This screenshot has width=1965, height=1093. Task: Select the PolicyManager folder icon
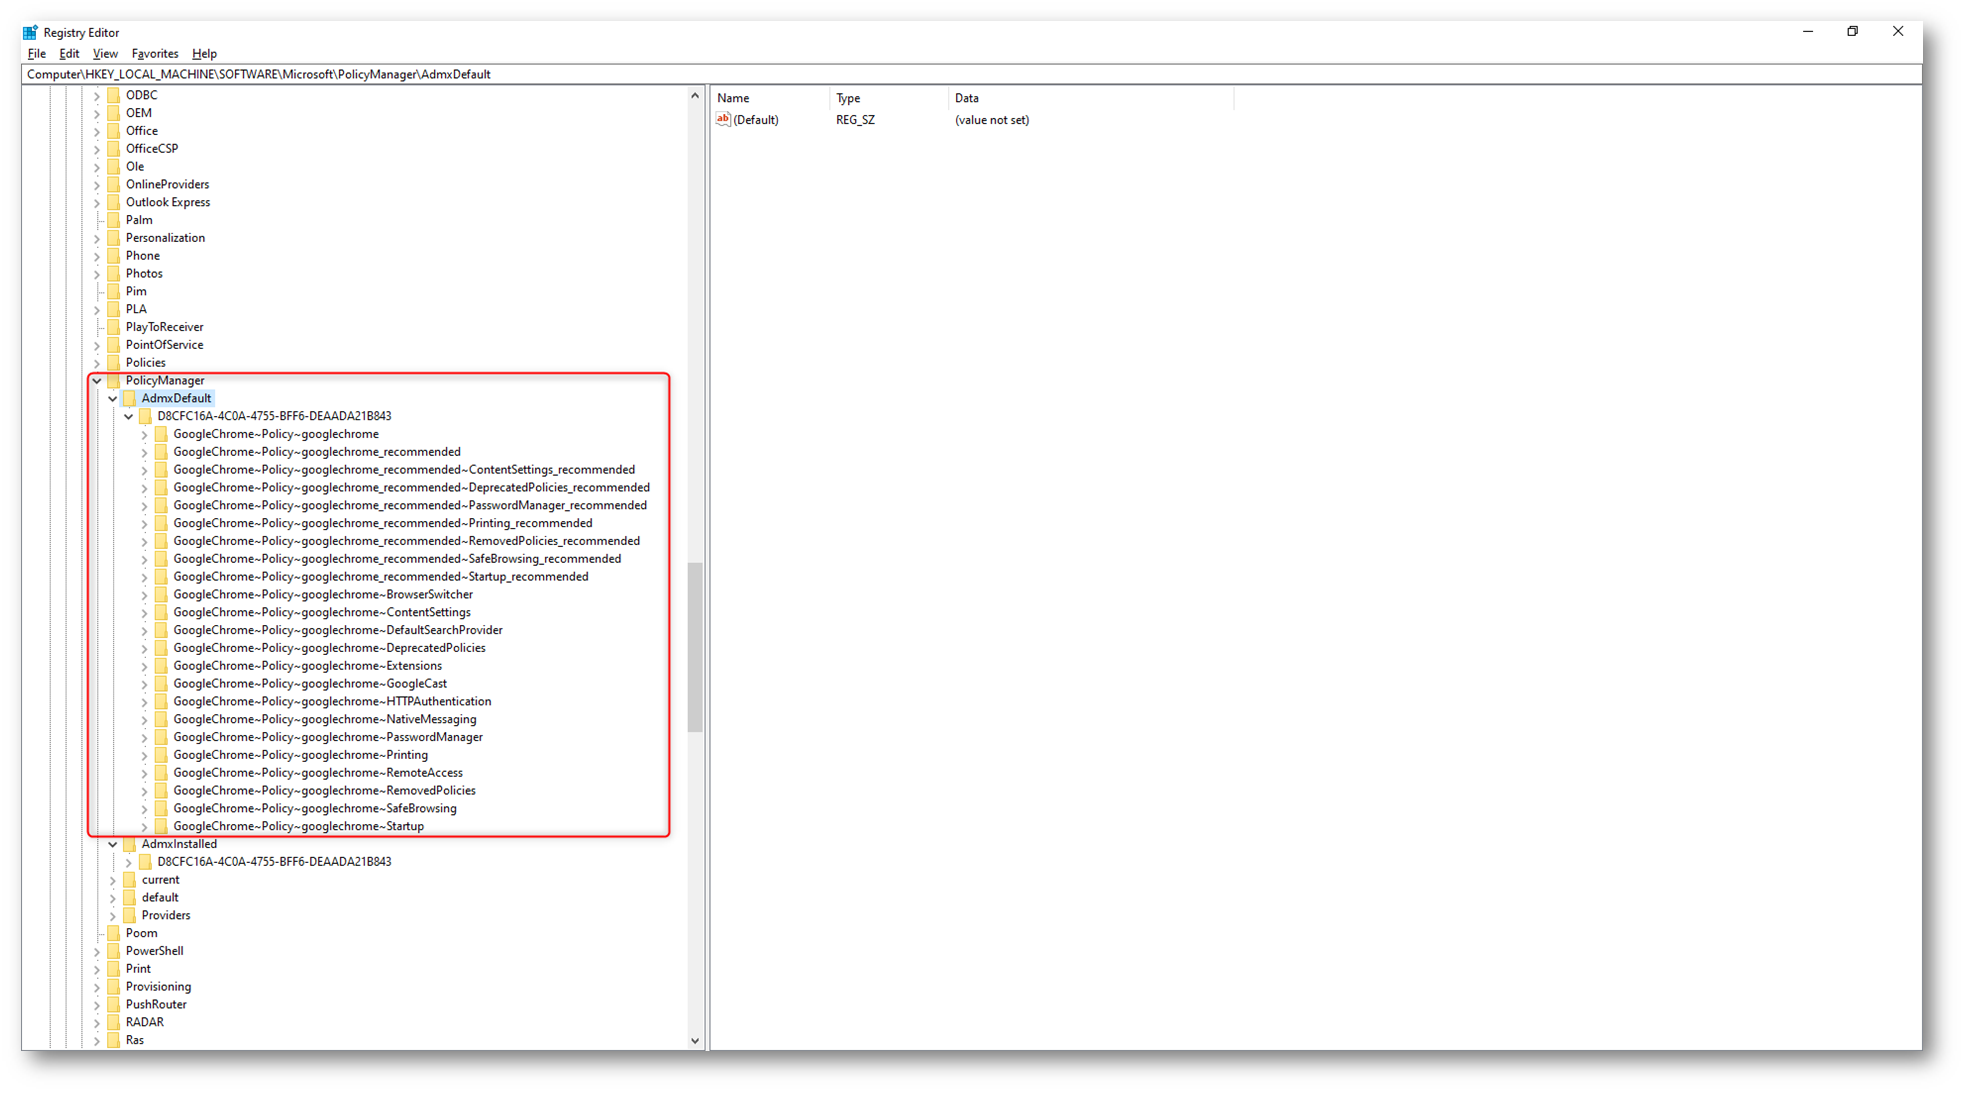pyautogui.click(x=114, y=381)
